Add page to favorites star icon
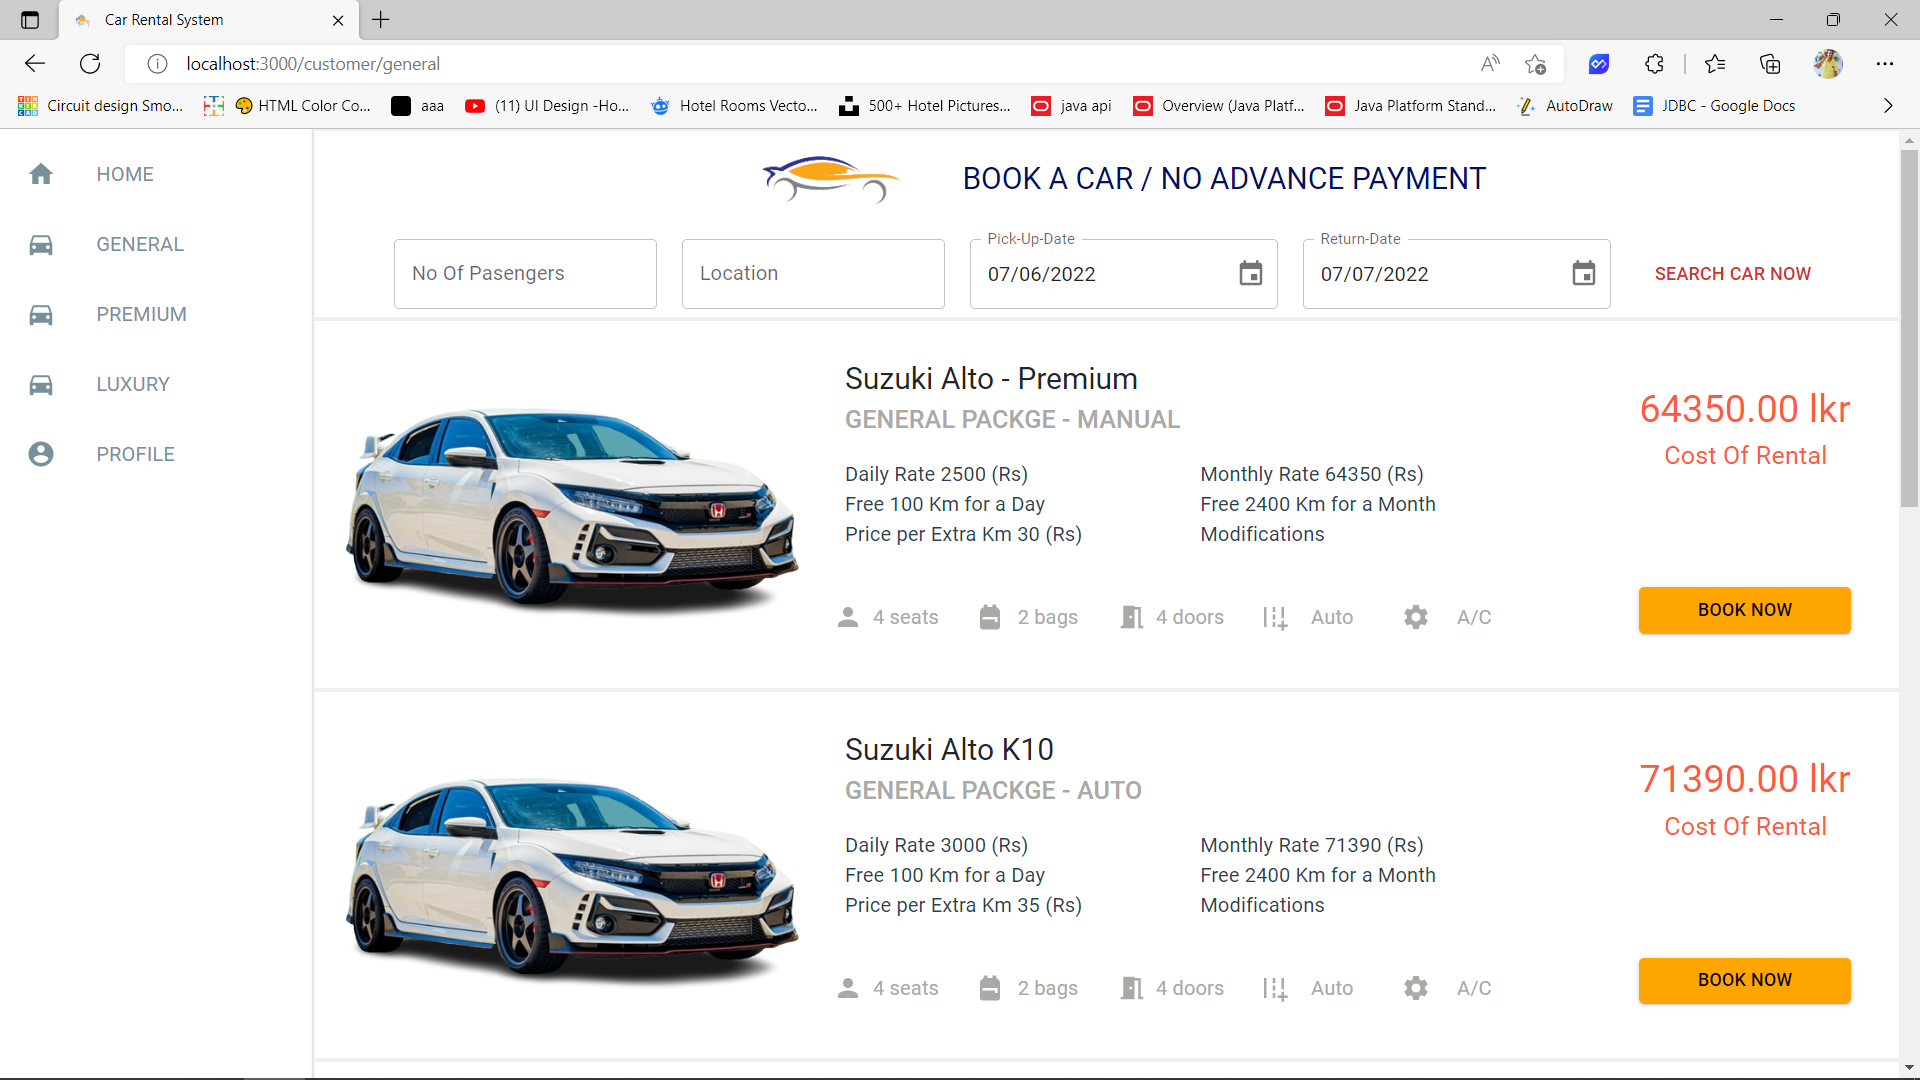Screen dimensions: 1920x1080 pyautogui.click(x=1536, y=64)
